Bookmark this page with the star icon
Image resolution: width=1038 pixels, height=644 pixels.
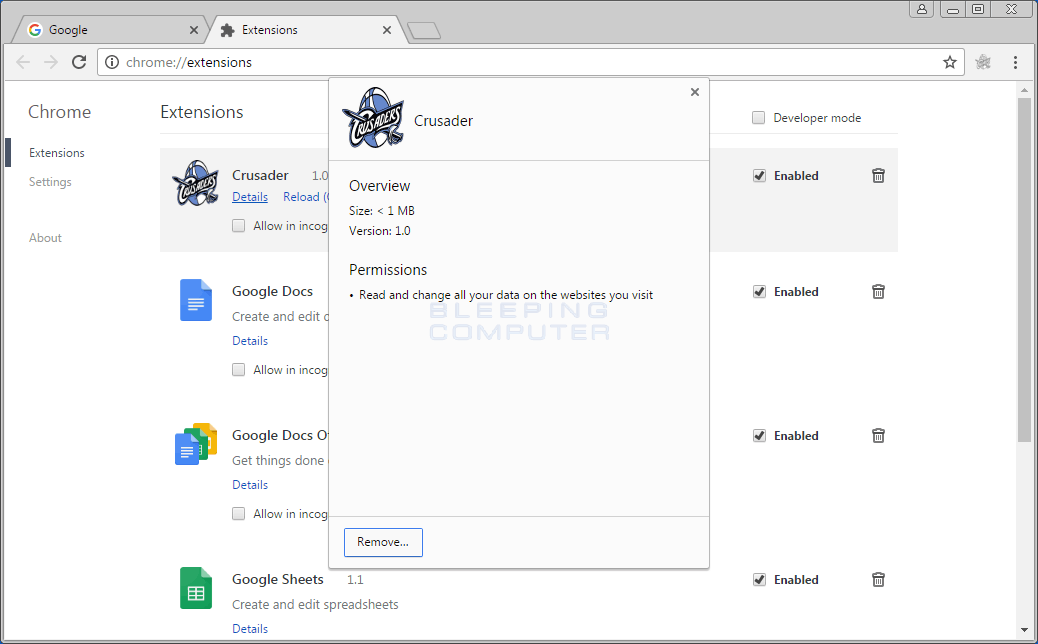point(950,62)
